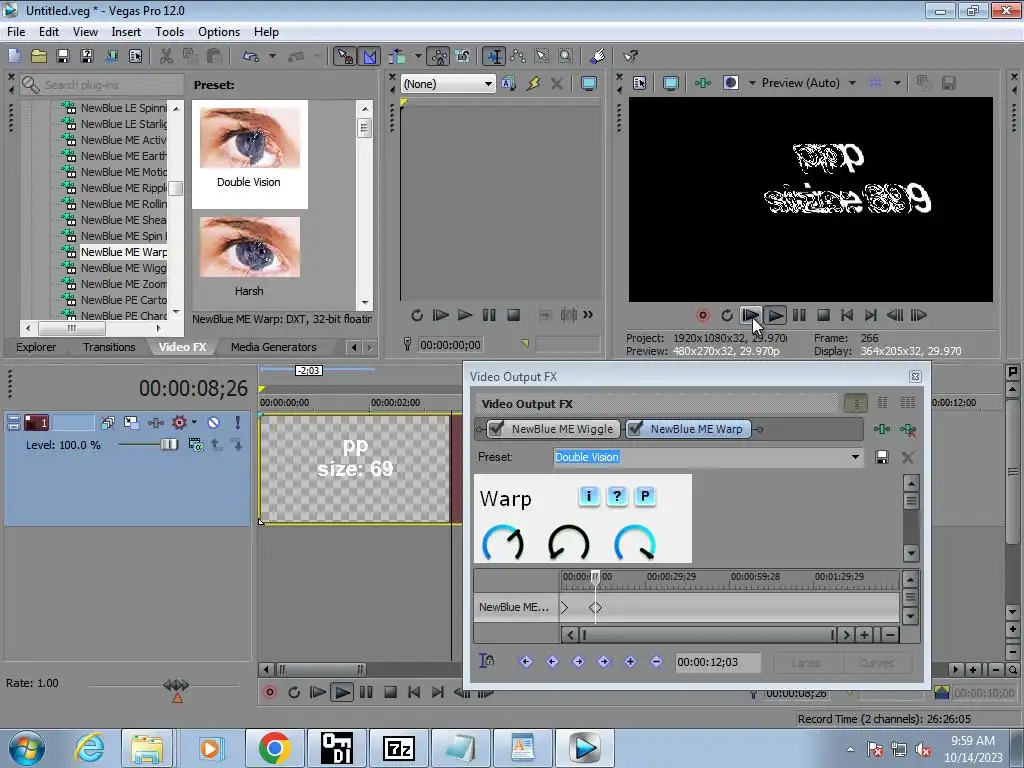Click the Save project floppy icon
The width and height of the screenshot is (1024, 768).
click(x=63, y=57)
